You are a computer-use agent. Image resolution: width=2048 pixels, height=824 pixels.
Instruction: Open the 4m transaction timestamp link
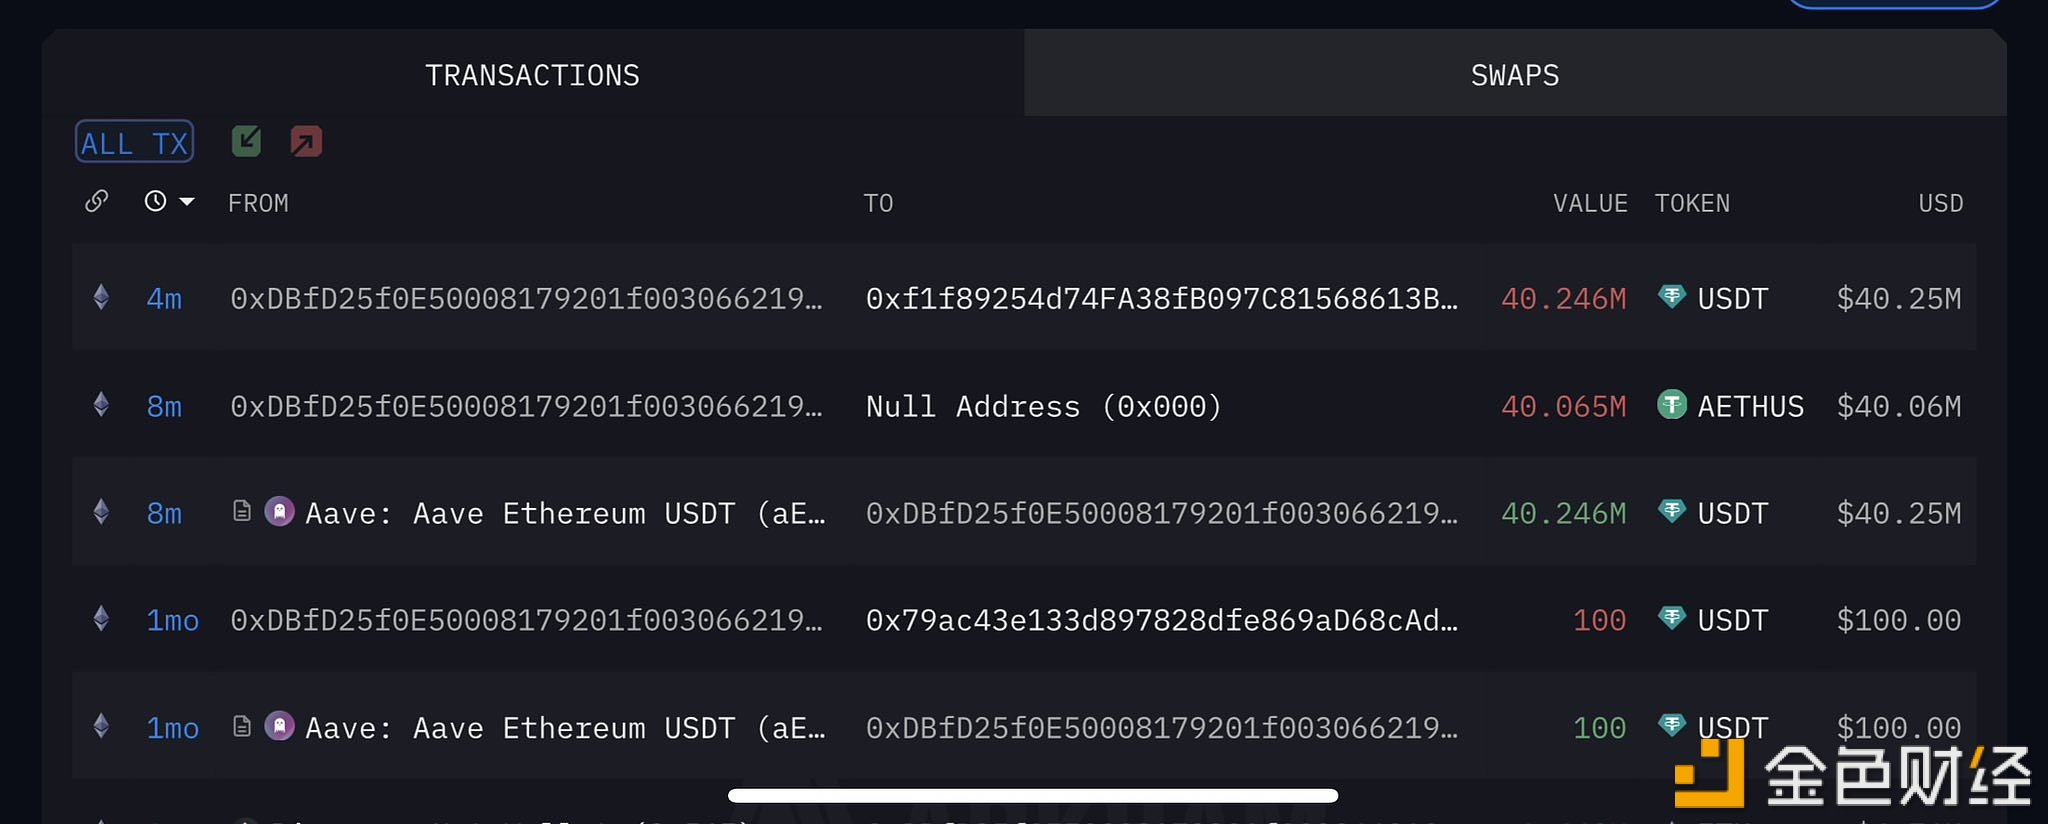[164, 299]
